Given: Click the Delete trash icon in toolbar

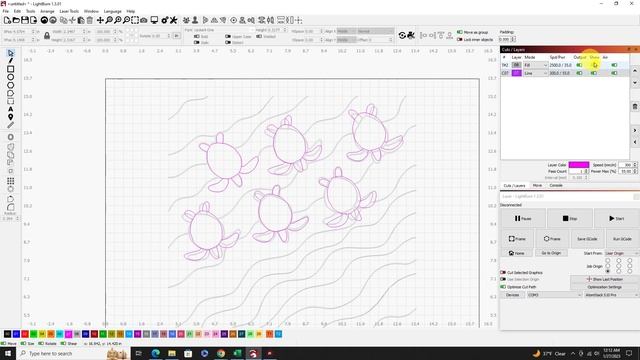Looking at the screenshot, I should [x=90, y=20].
